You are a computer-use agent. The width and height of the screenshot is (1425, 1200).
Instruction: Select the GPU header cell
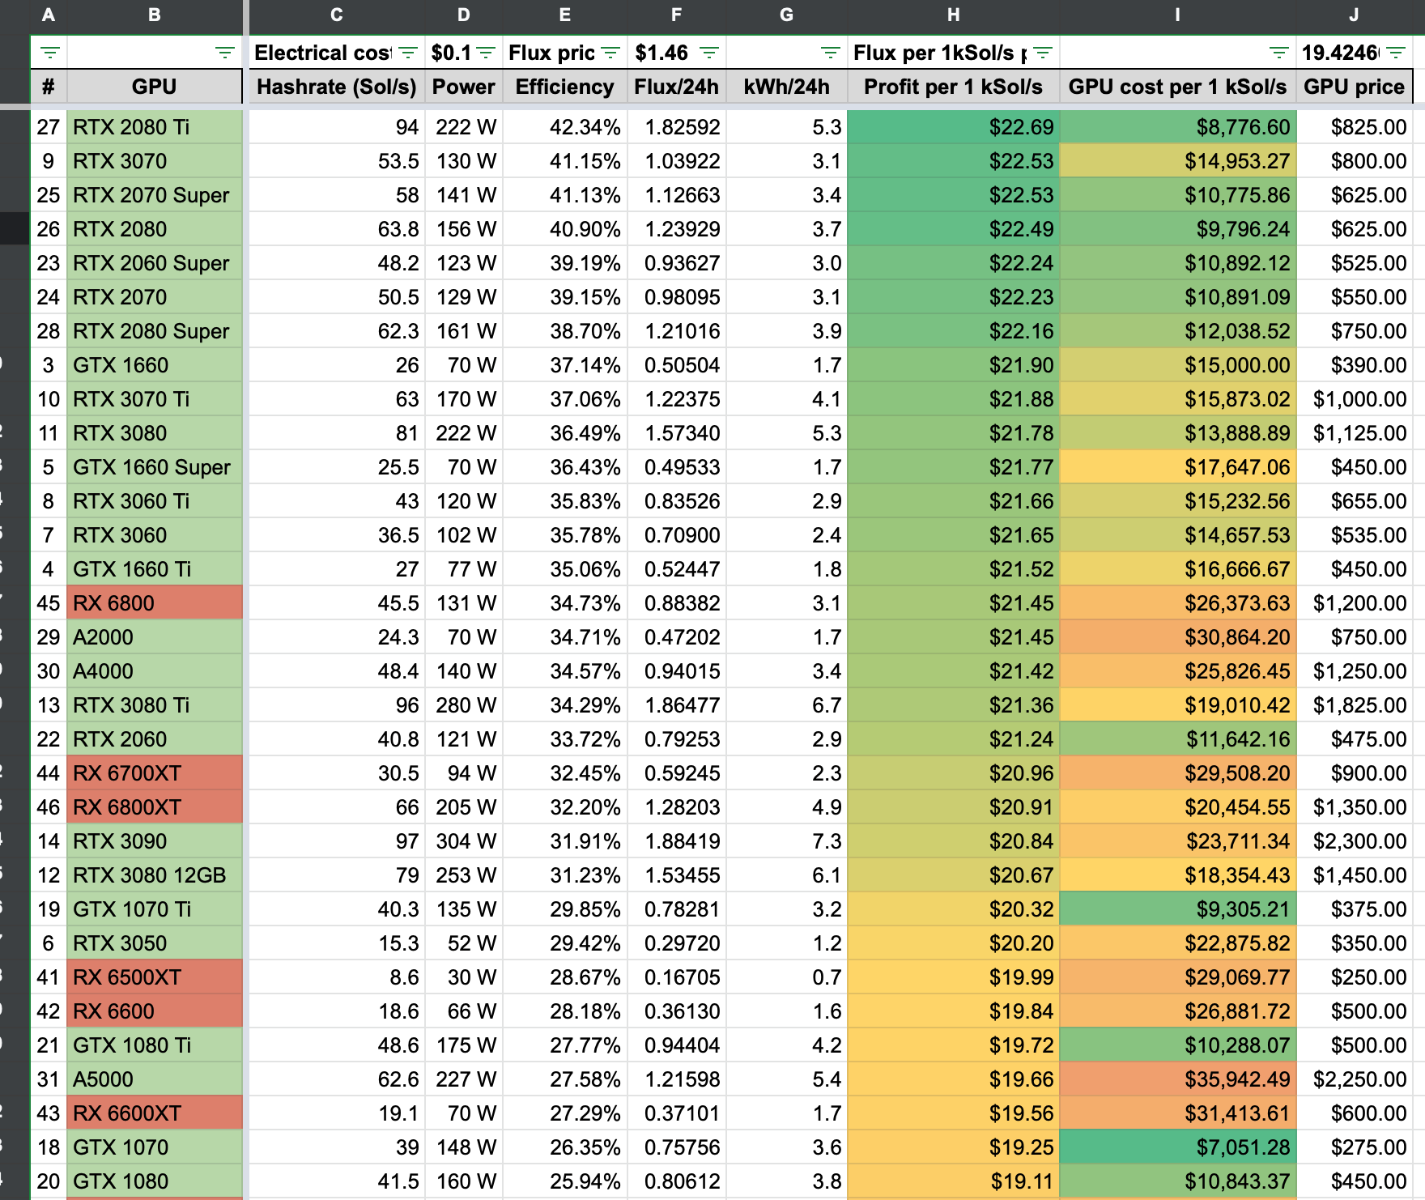[154, 87]
